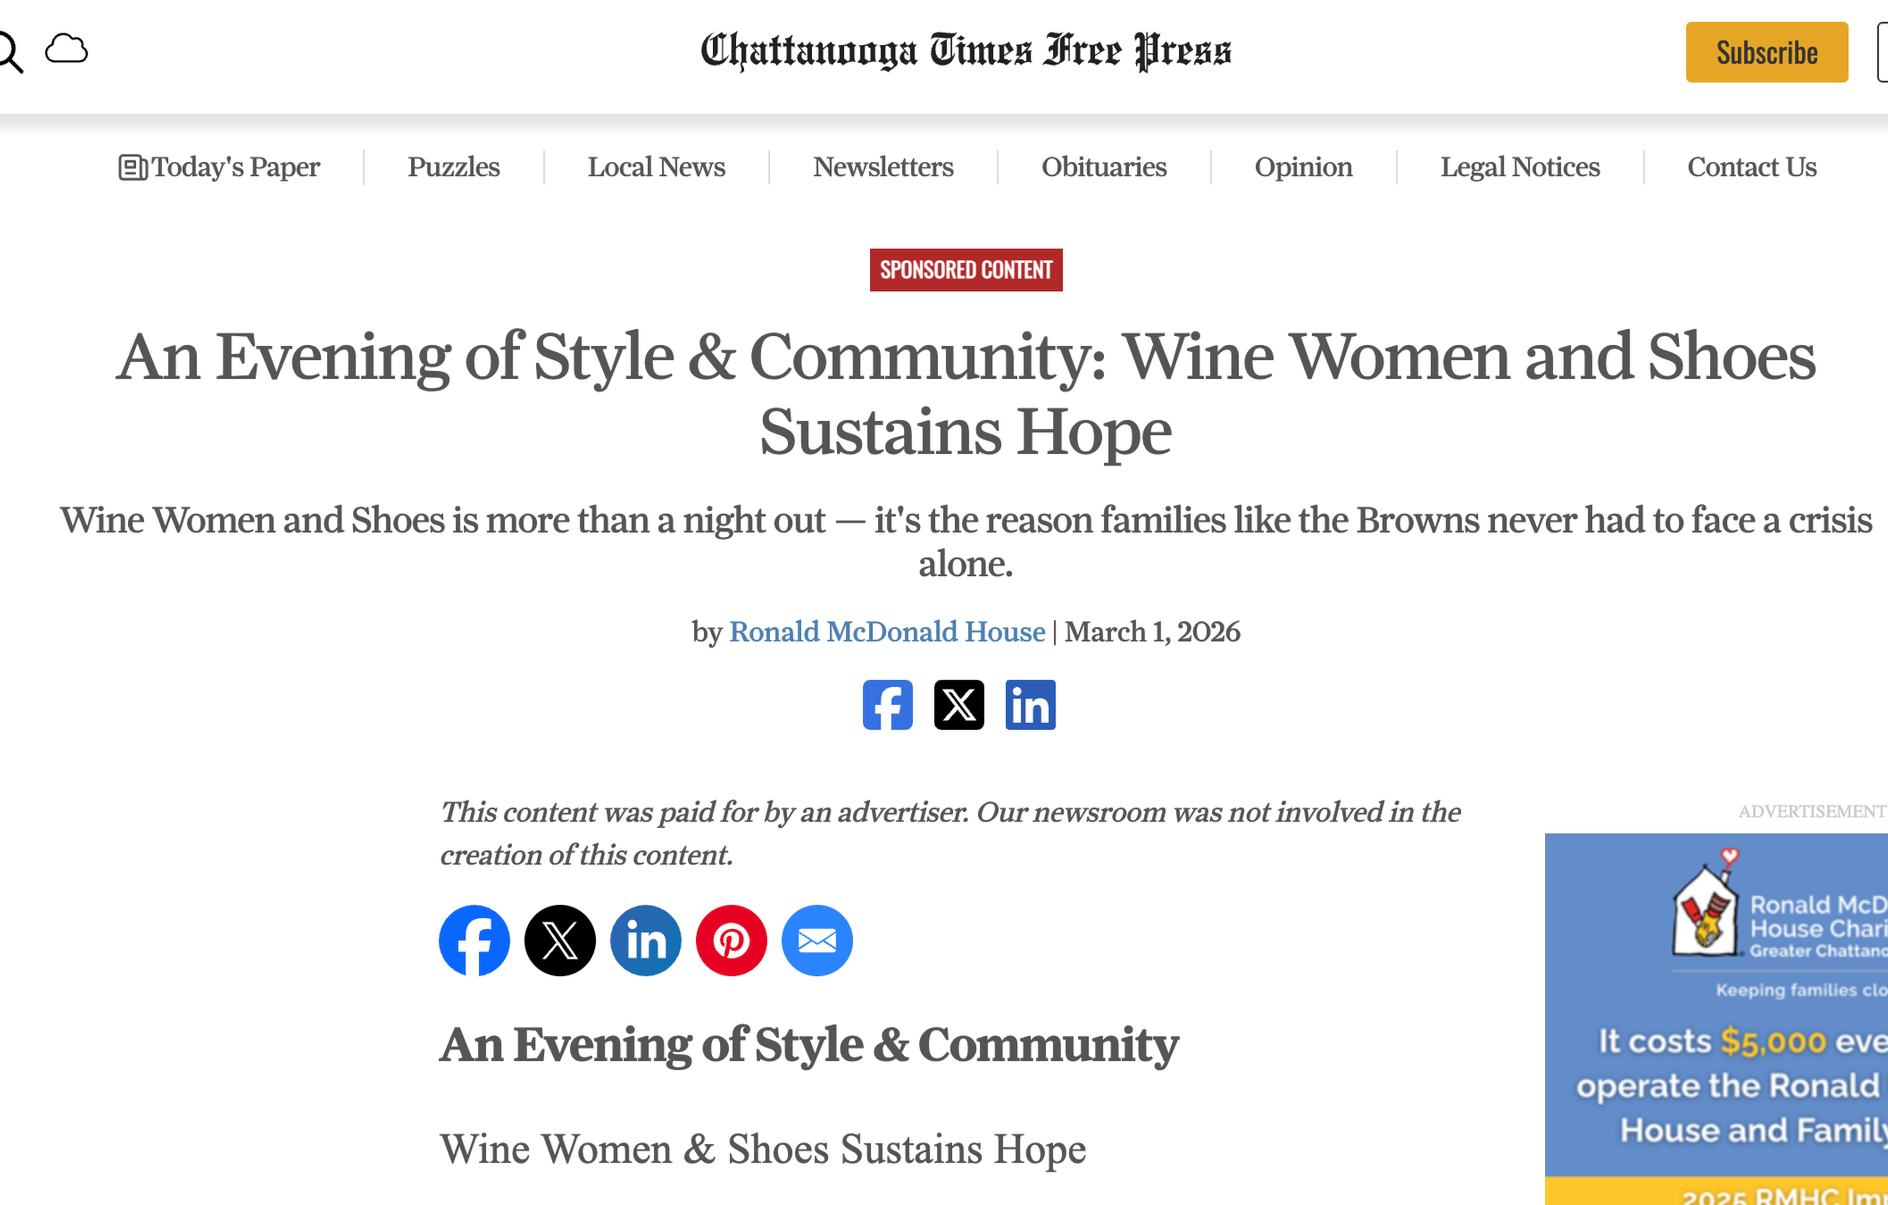
Task: Click the round X share icon
Action: click(x=560, y=940)
